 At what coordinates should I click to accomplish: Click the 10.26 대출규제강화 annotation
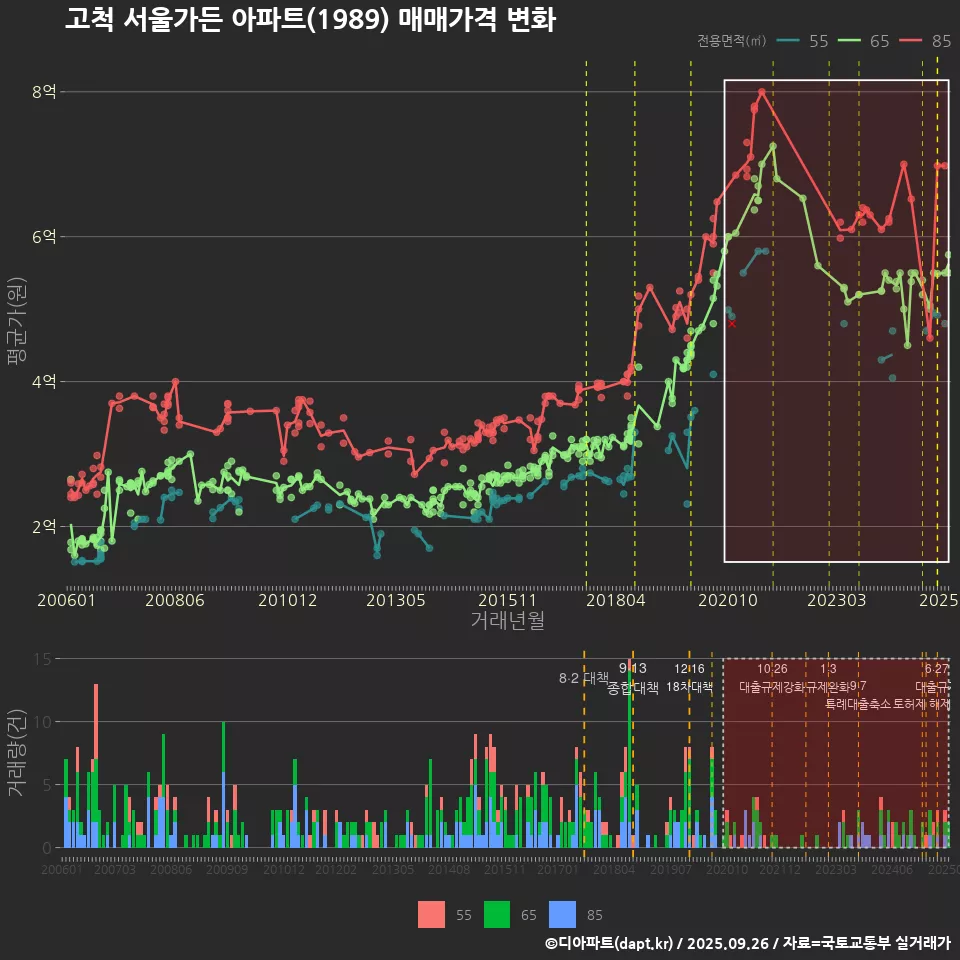pyautogui.click(x=771, y=678)
